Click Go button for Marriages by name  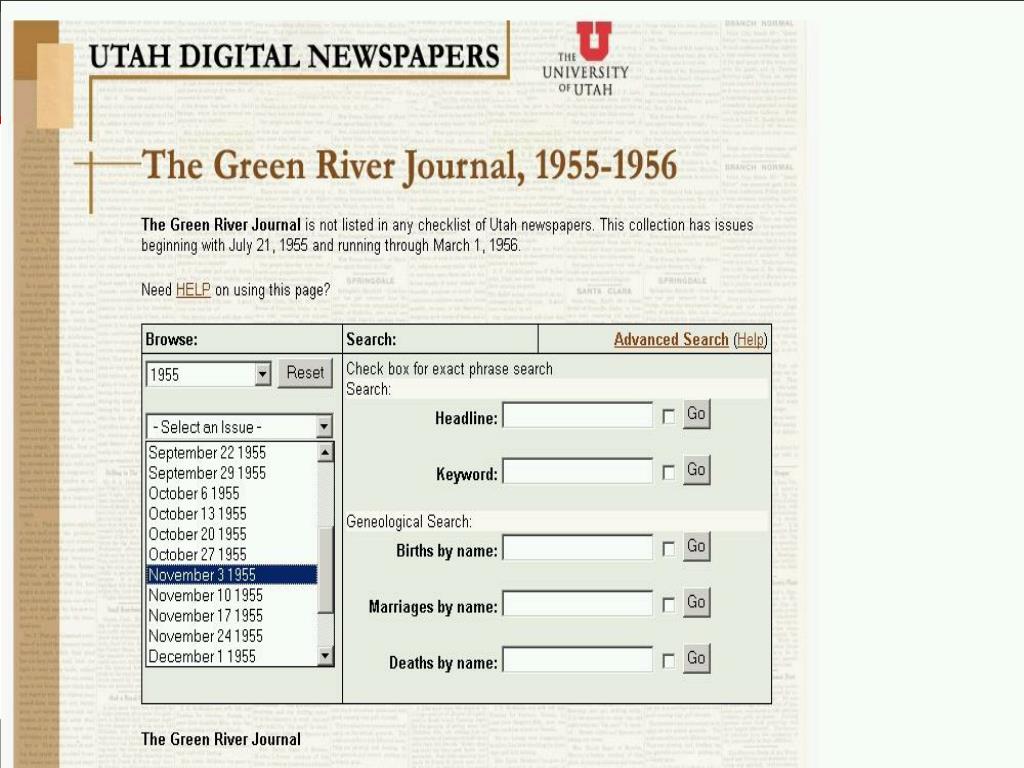(696, 603)
